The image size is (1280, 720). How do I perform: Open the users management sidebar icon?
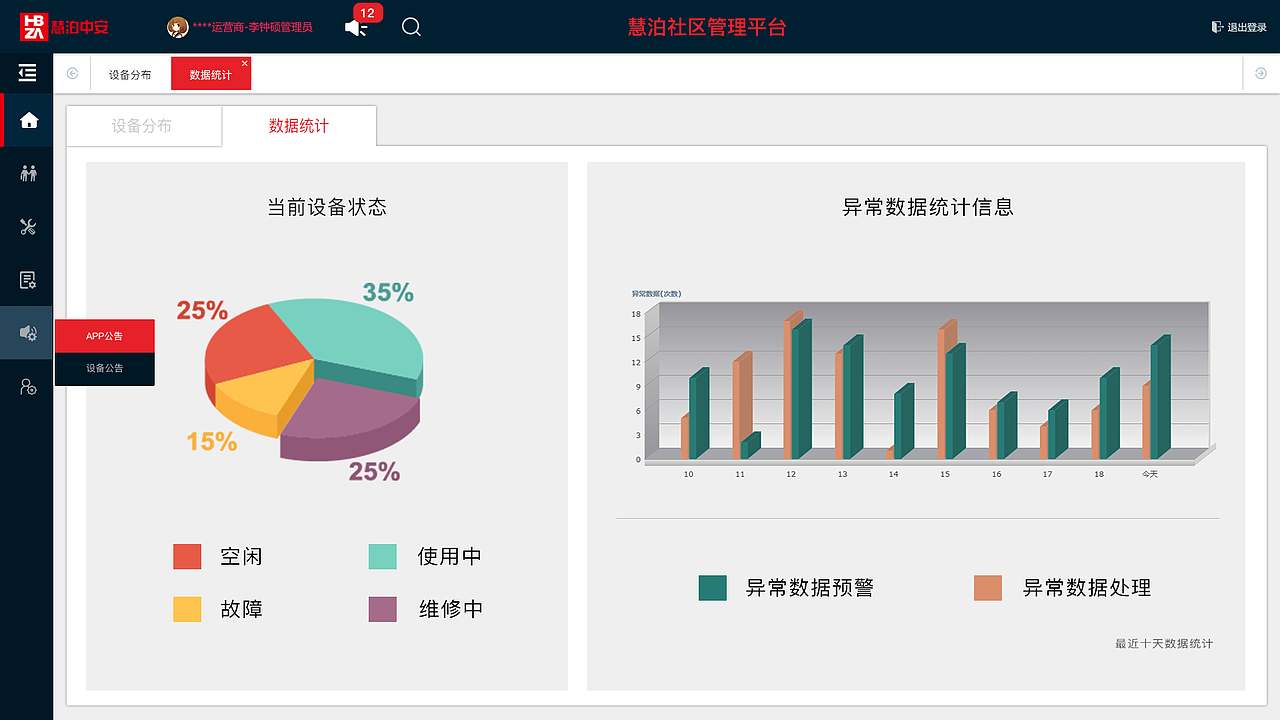click(27, 172)
